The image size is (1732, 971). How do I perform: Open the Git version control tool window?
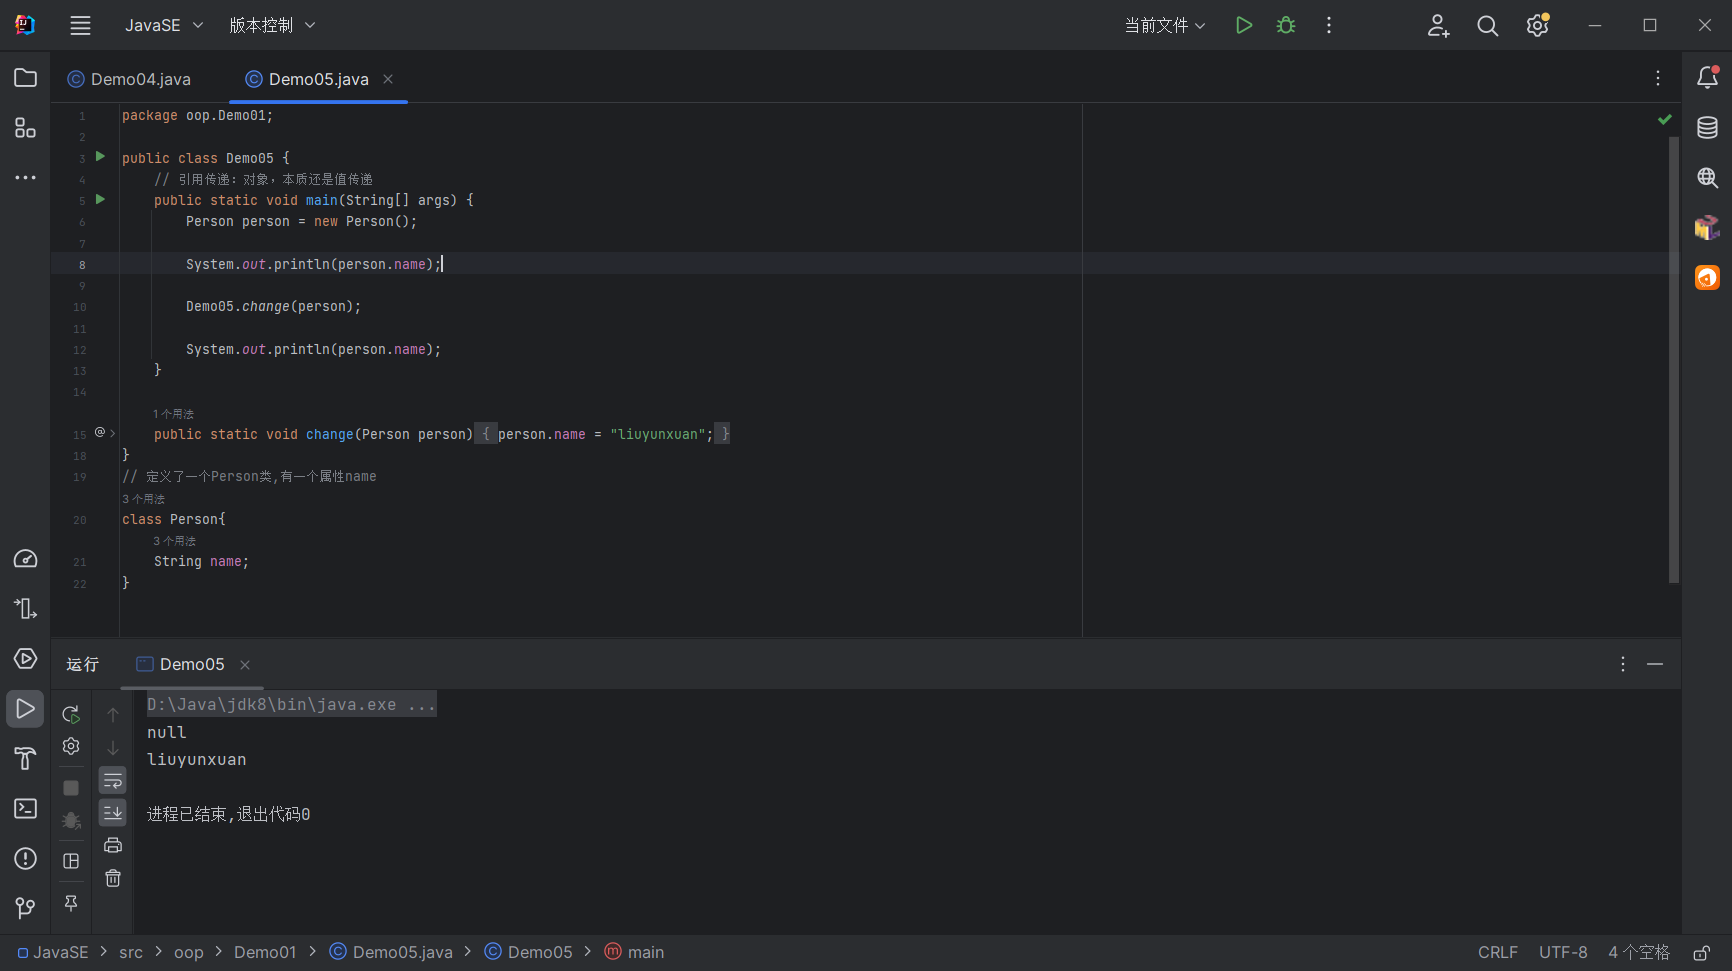[25, 908]
